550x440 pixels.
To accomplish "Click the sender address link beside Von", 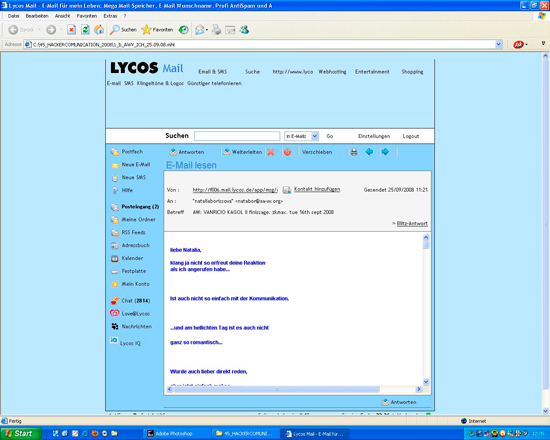I will click(235, 190).
